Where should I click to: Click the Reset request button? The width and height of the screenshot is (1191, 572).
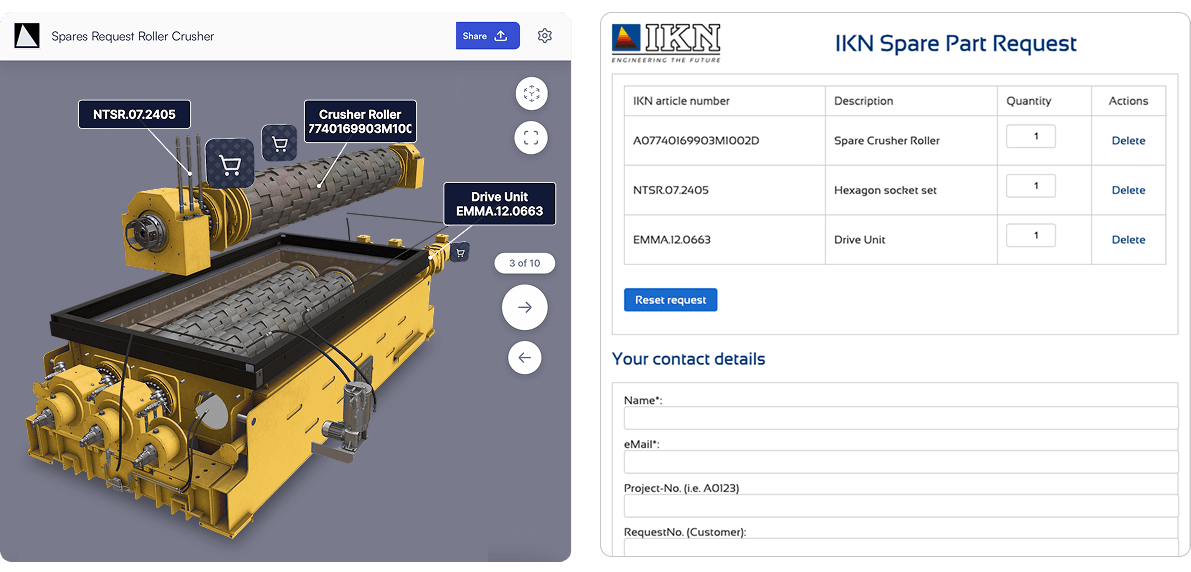pos(671,300)
